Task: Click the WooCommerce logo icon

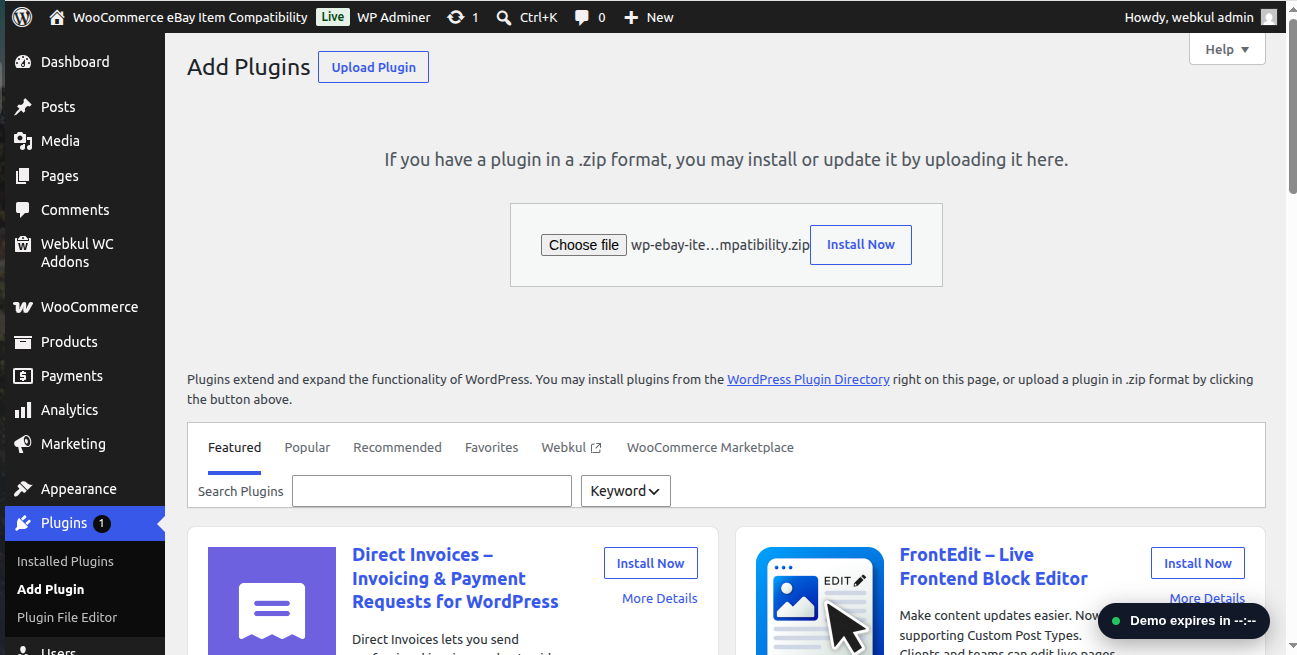Action: click(23, 307)
